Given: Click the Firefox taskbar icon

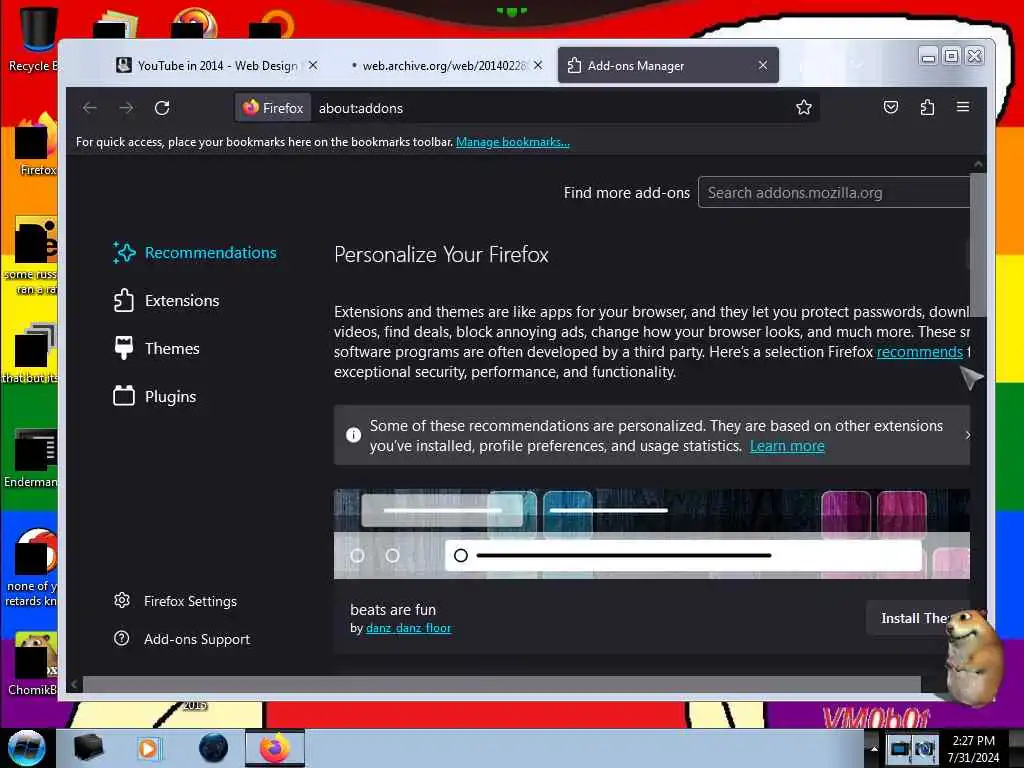Looking at the screenshot, I should pos(275,748).
